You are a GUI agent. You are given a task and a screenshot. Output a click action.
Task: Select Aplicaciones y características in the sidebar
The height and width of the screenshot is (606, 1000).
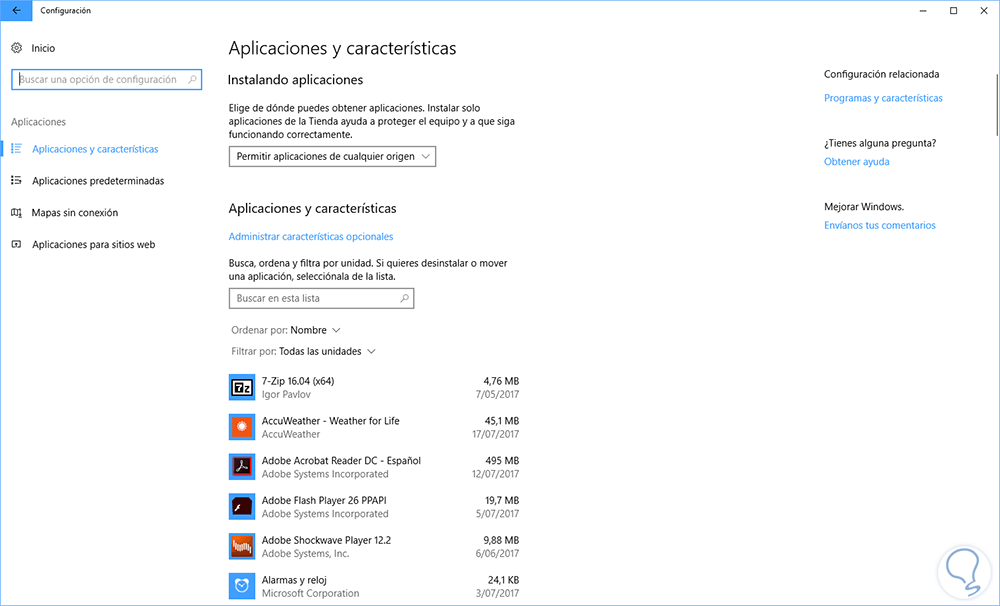(95, 149)
